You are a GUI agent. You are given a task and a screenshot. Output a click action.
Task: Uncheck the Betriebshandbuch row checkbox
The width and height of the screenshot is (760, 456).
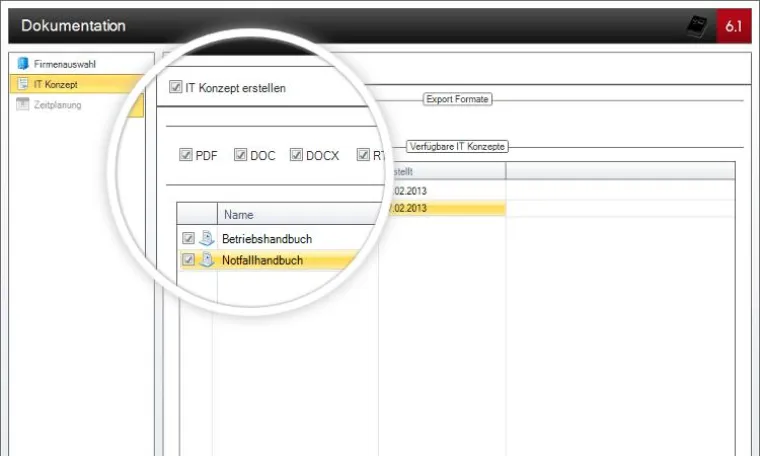pos(188,239)
